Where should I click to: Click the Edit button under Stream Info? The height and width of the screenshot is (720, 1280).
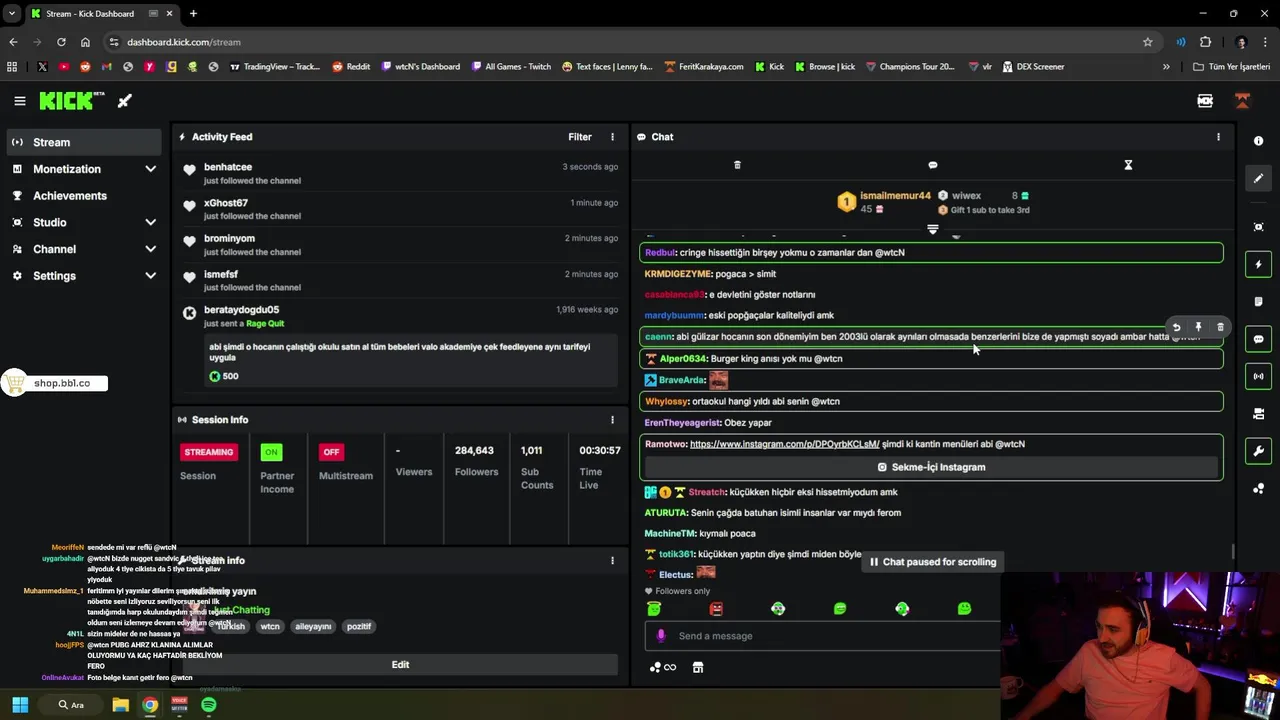(400, 665)
